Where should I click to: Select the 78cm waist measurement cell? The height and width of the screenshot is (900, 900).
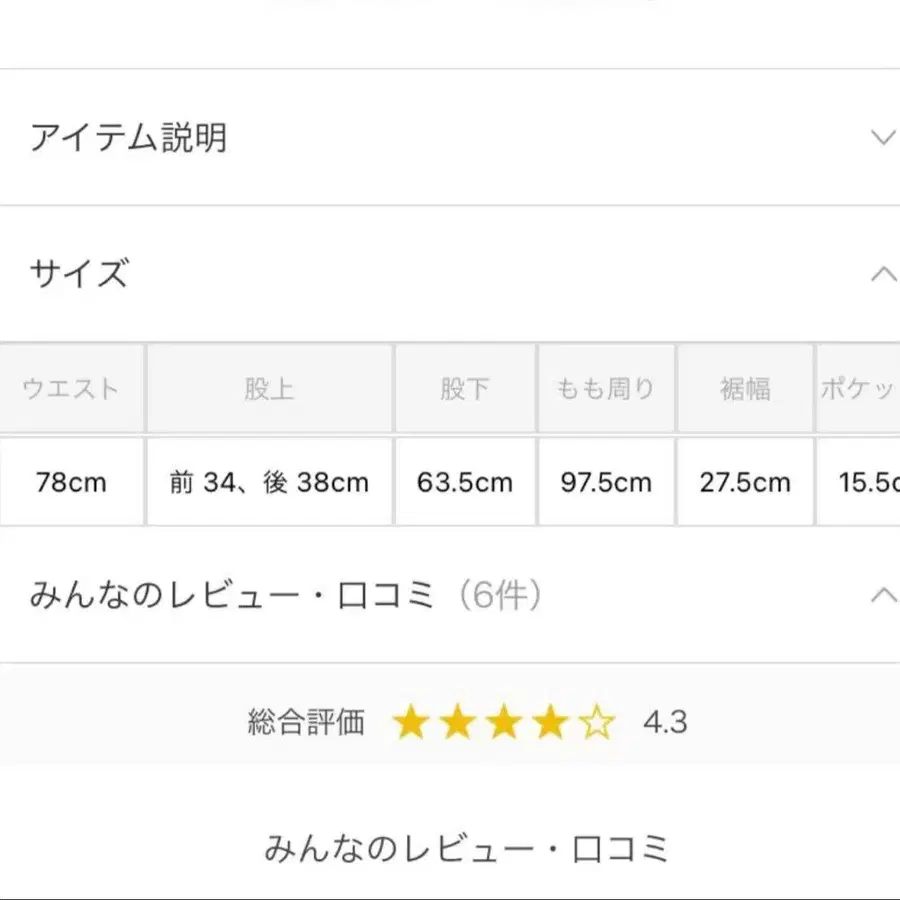point(70,481)
